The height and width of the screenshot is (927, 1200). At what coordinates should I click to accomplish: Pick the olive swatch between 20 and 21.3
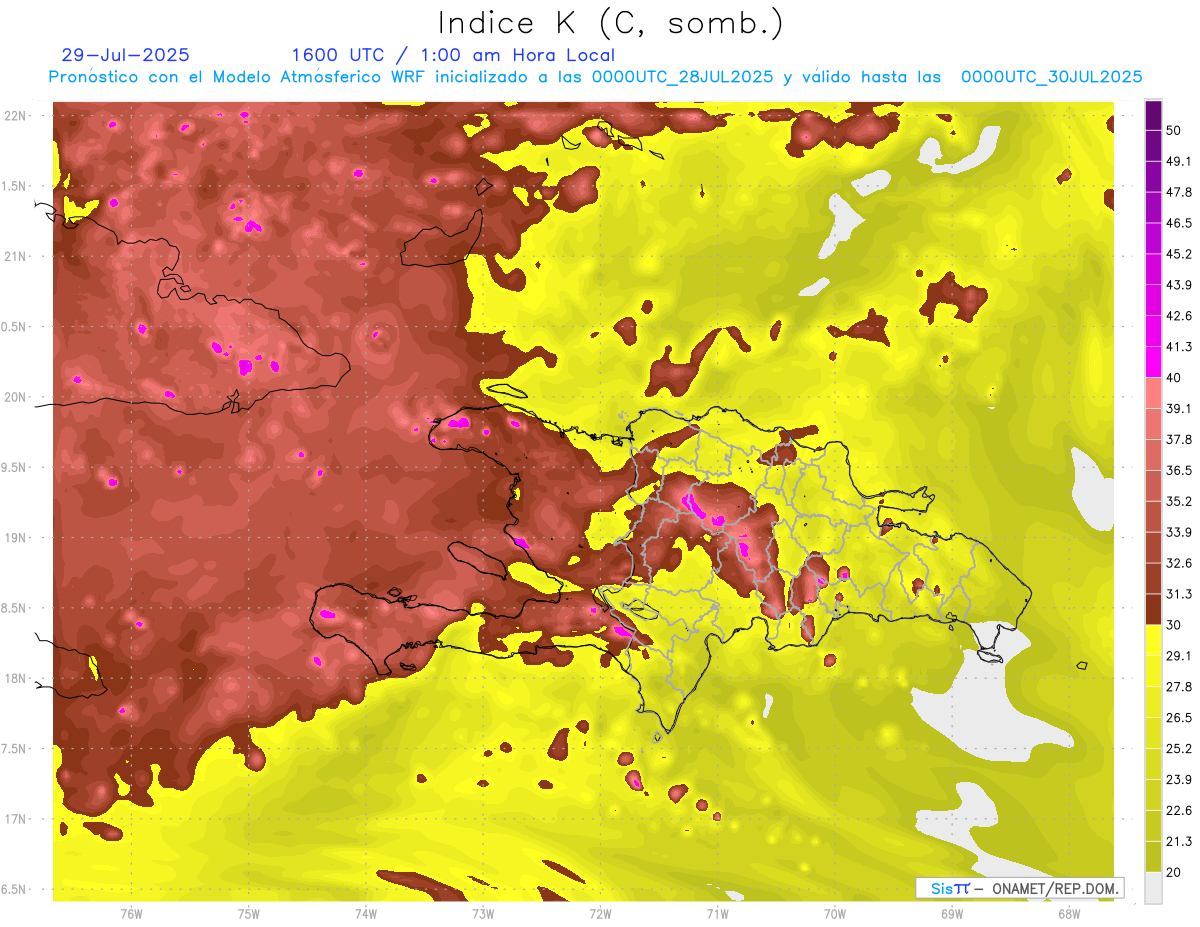click(1153, 856)
